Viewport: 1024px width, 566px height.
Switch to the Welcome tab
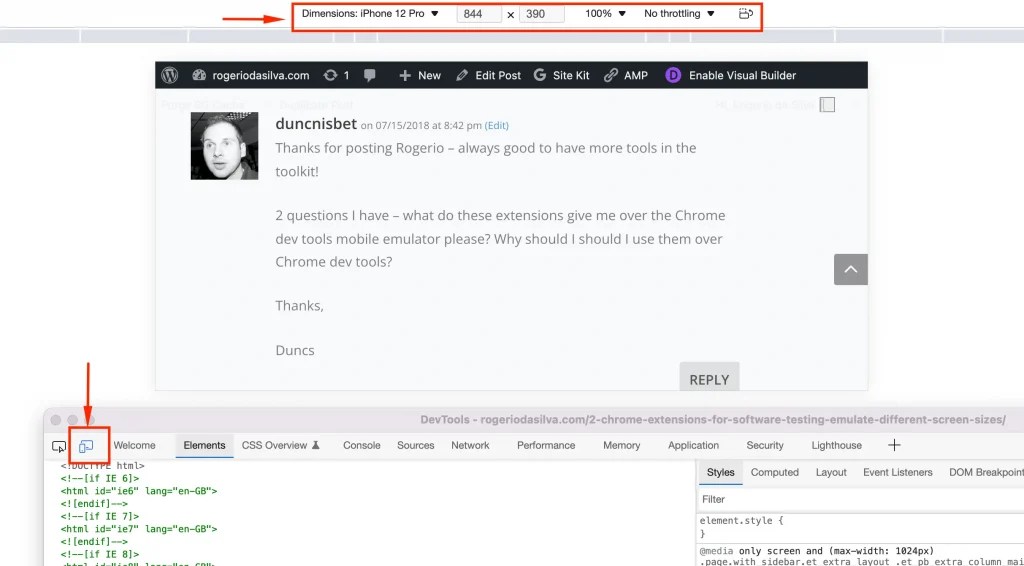click(x=135, y=445)
